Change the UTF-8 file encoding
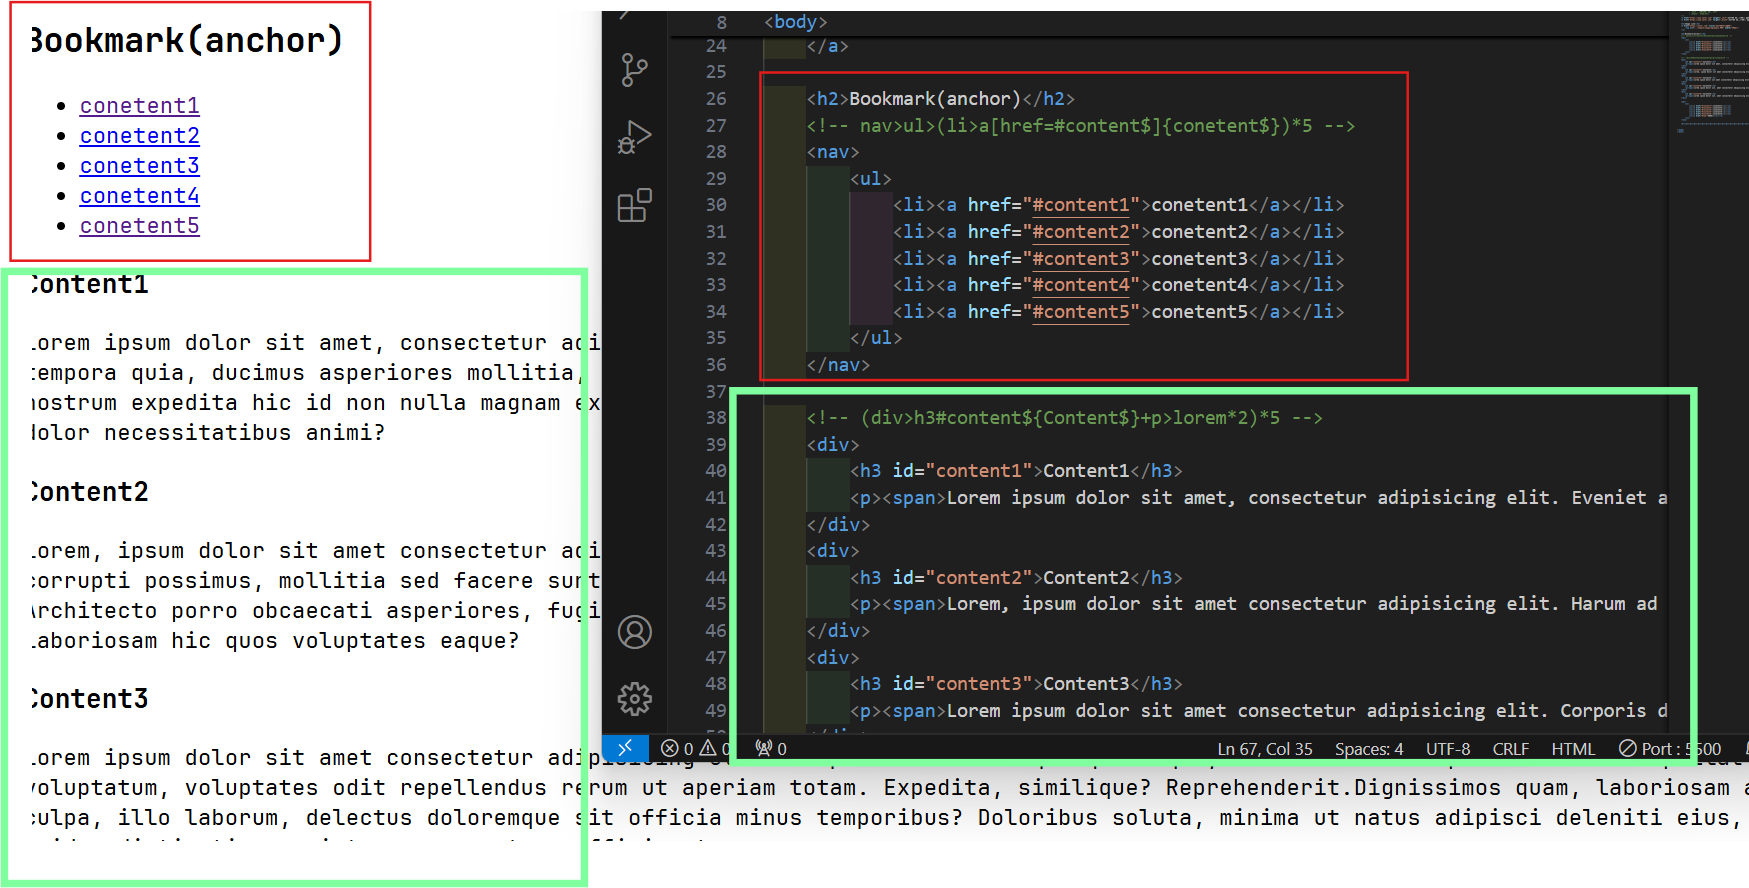 [1448, 748]
